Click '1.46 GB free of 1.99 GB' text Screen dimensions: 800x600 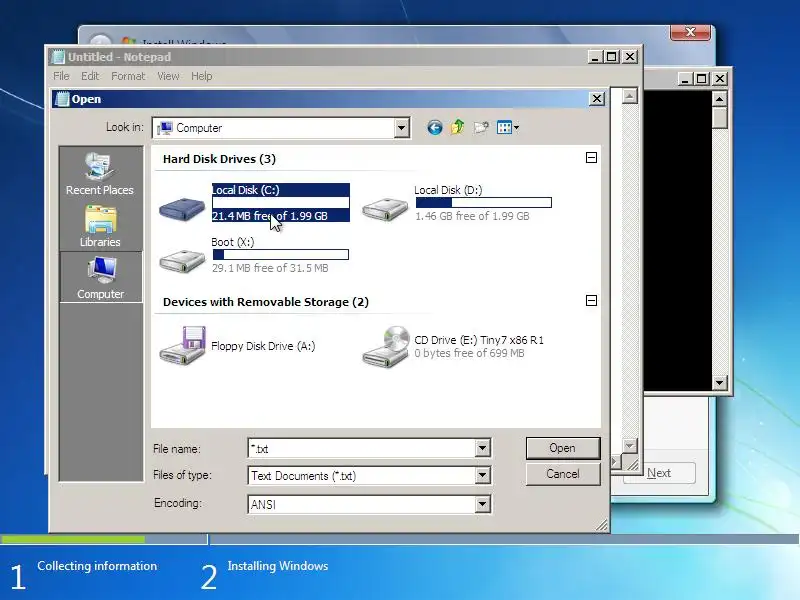[x=472, y=216]
